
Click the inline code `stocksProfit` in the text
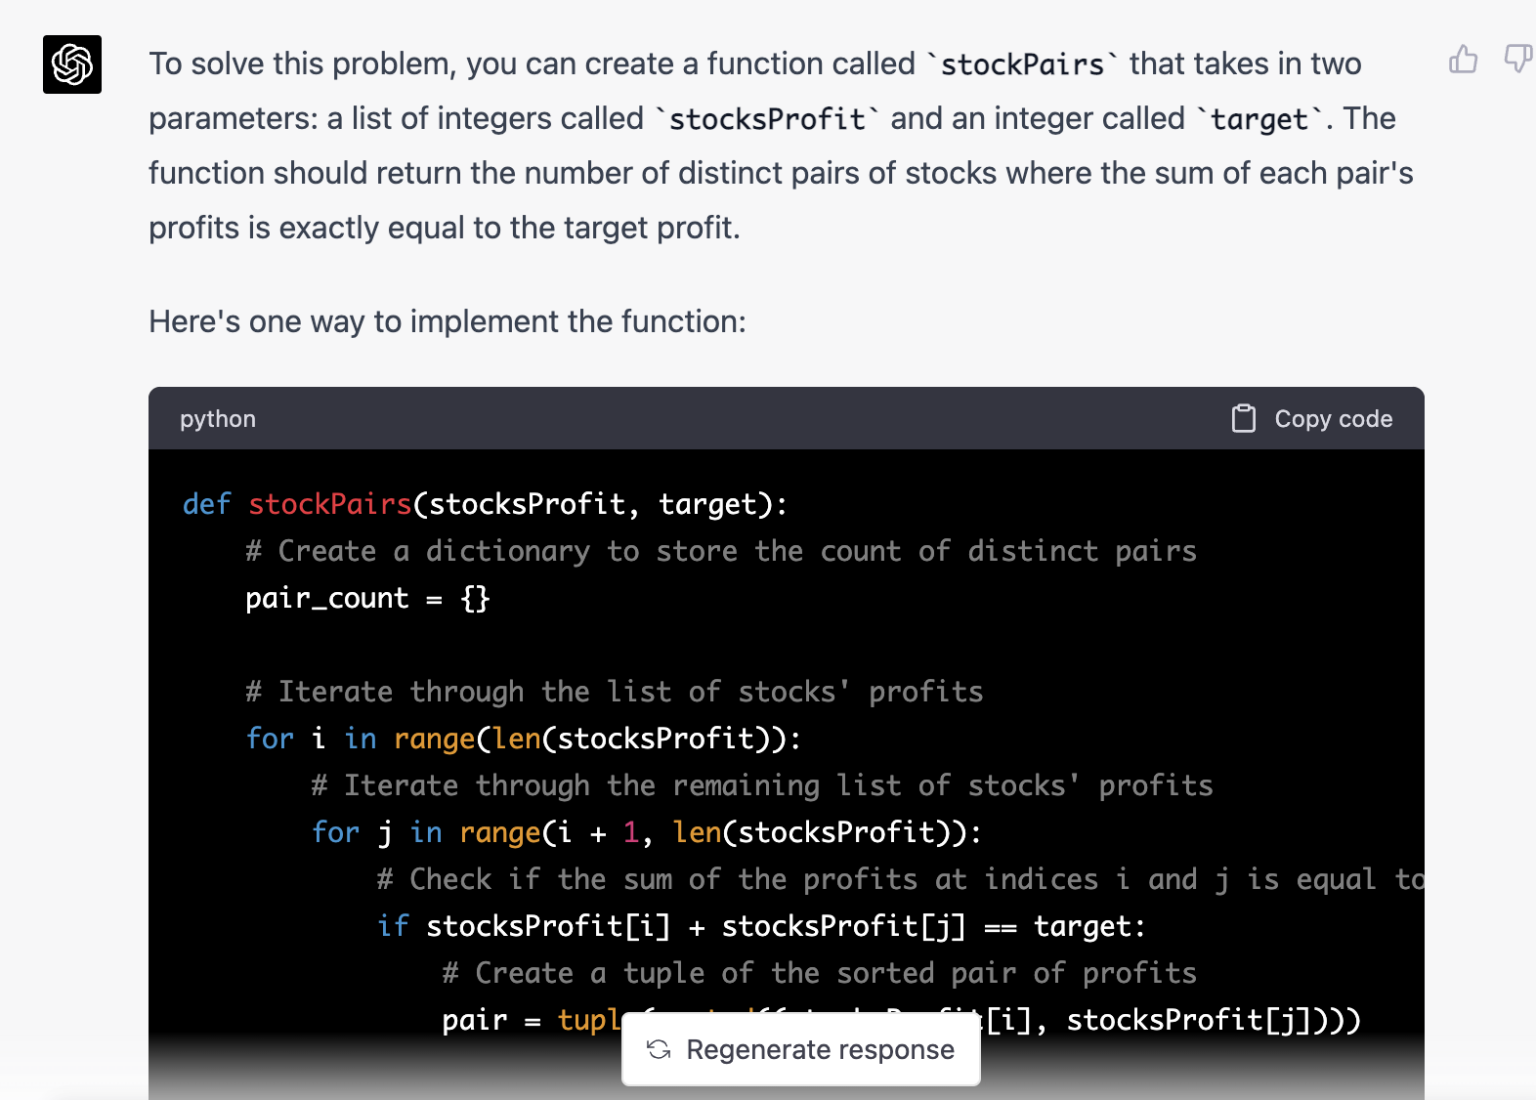coord(767,118)
